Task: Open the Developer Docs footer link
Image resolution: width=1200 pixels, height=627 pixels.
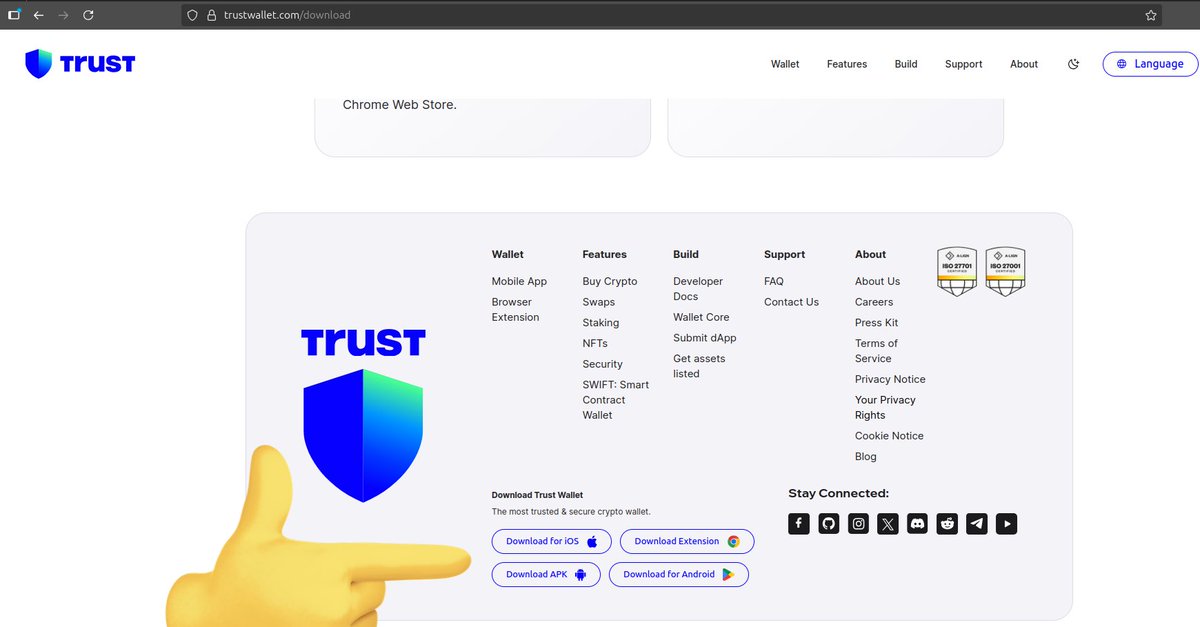Action: pyautogui.click(x=698, y=289)
